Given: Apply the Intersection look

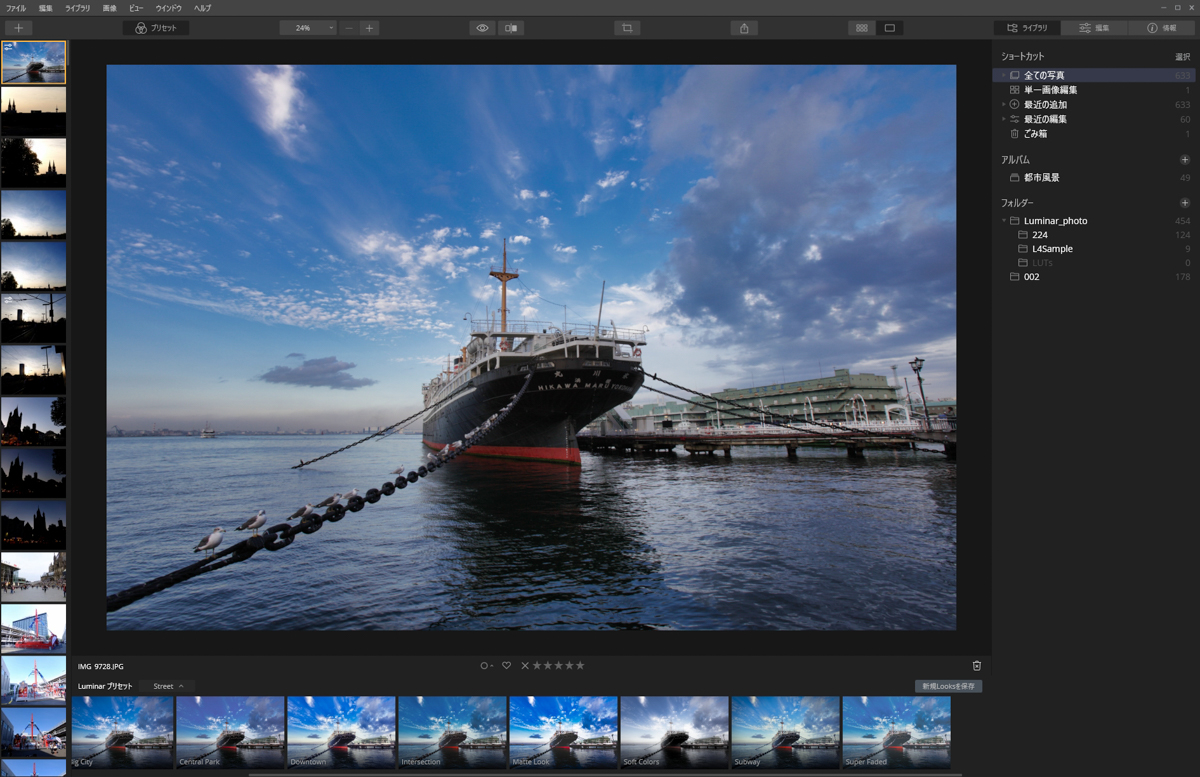Looking at the screenshot, I should (x=452, y=733).
